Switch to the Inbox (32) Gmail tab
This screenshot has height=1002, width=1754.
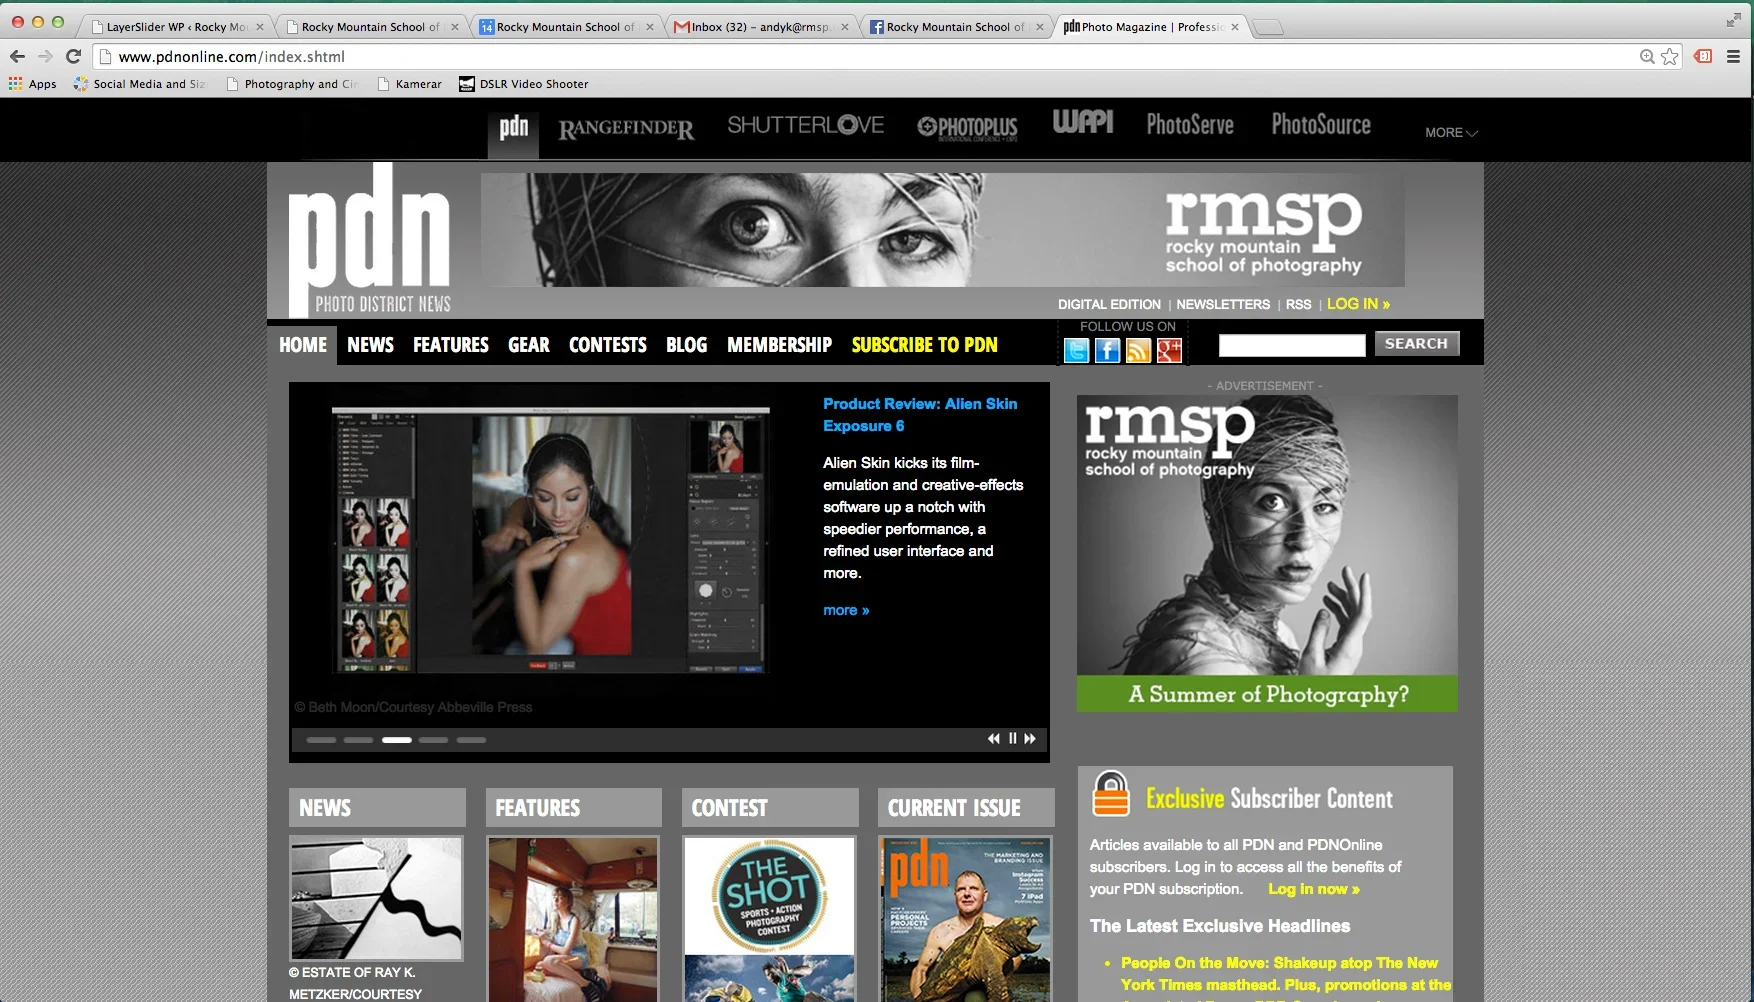pos(760,27)
